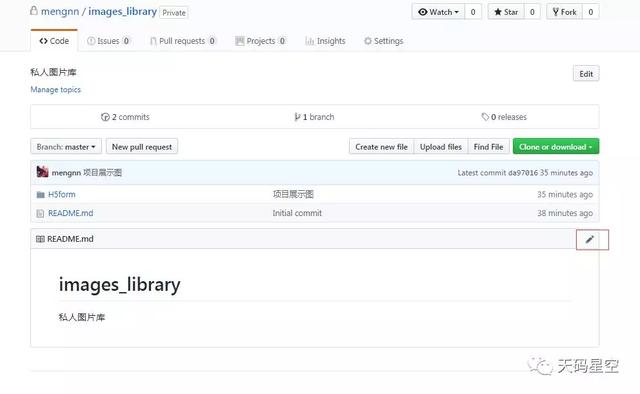
Task: Open the Insights tab
Action: [x=325, y=41]
